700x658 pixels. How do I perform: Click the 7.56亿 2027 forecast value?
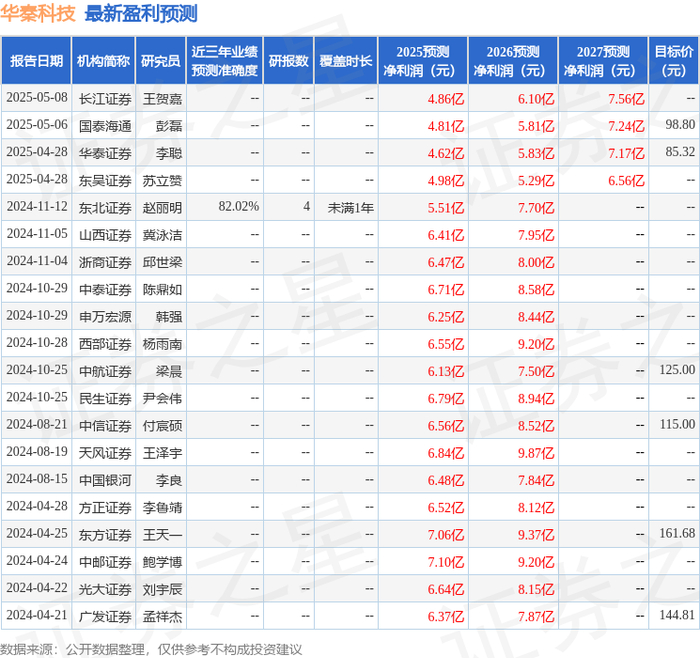point(626,99)
